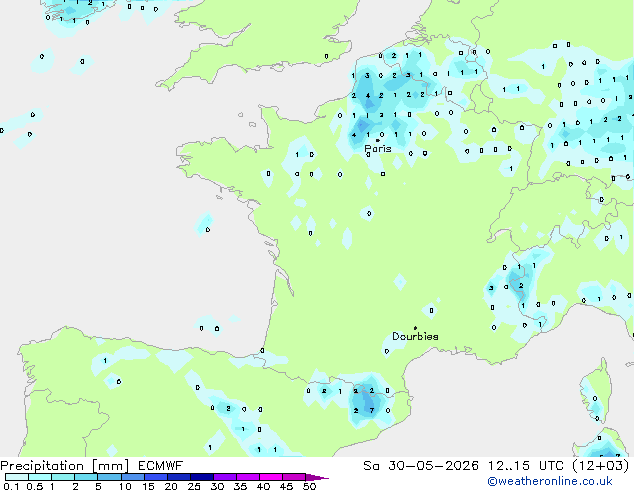Pick the lightest legend swatch after 0.1
Image resolution: width=634 pixels, height=490 pixels.
(x=17, y=477)
